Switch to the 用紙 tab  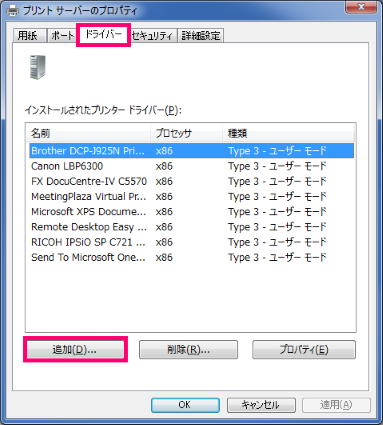click(x=29, y=35)
